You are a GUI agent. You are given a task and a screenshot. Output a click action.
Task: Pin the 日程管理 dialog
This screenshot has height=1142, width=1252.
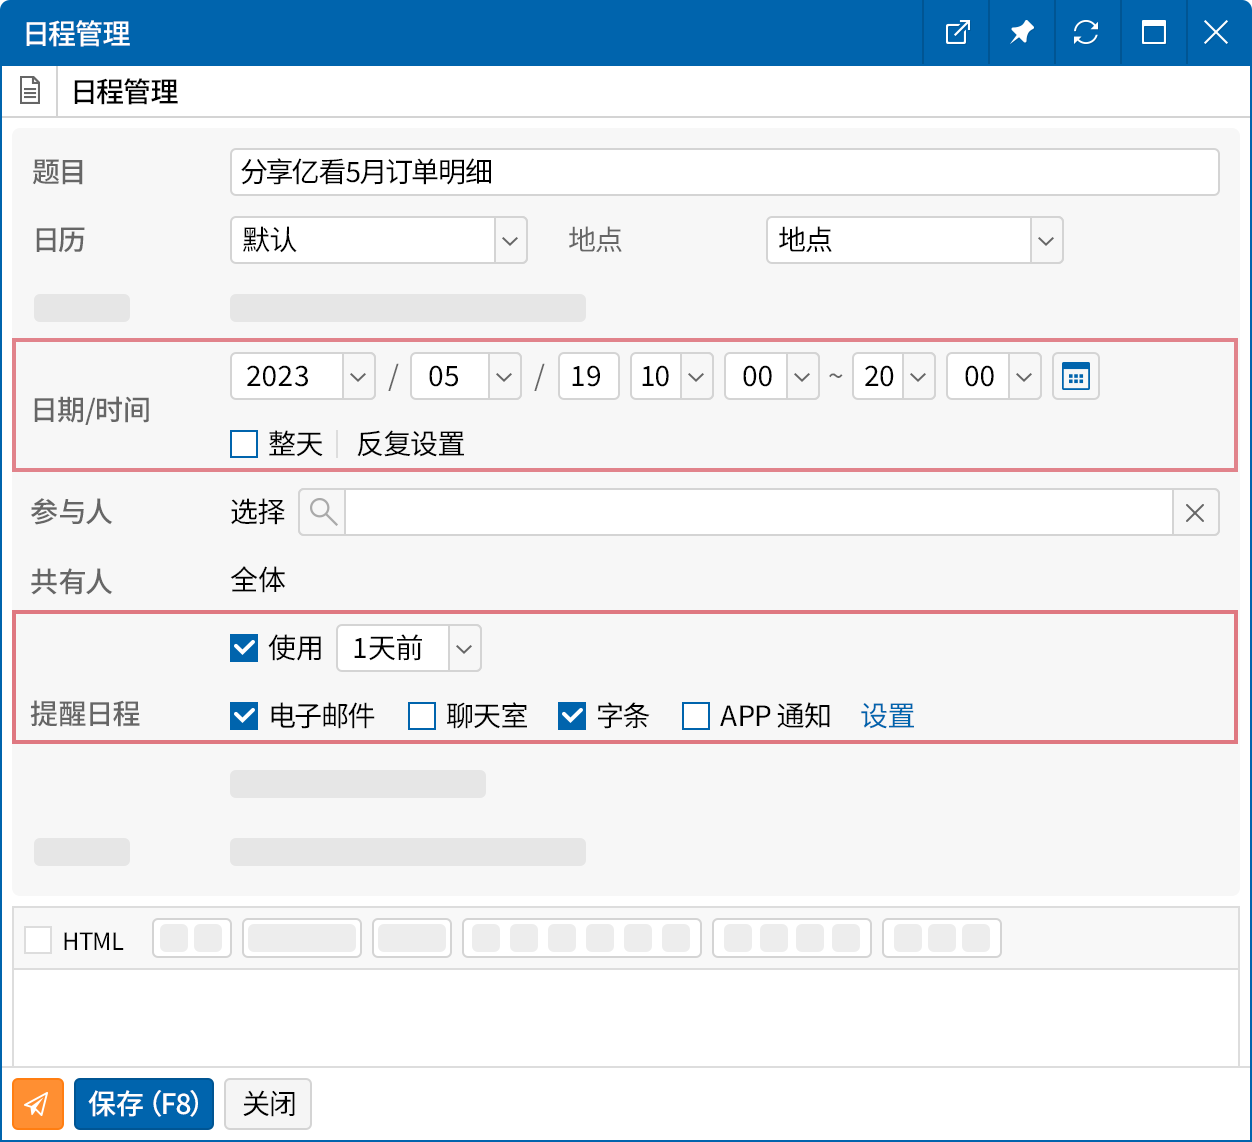pos(1022,33)
